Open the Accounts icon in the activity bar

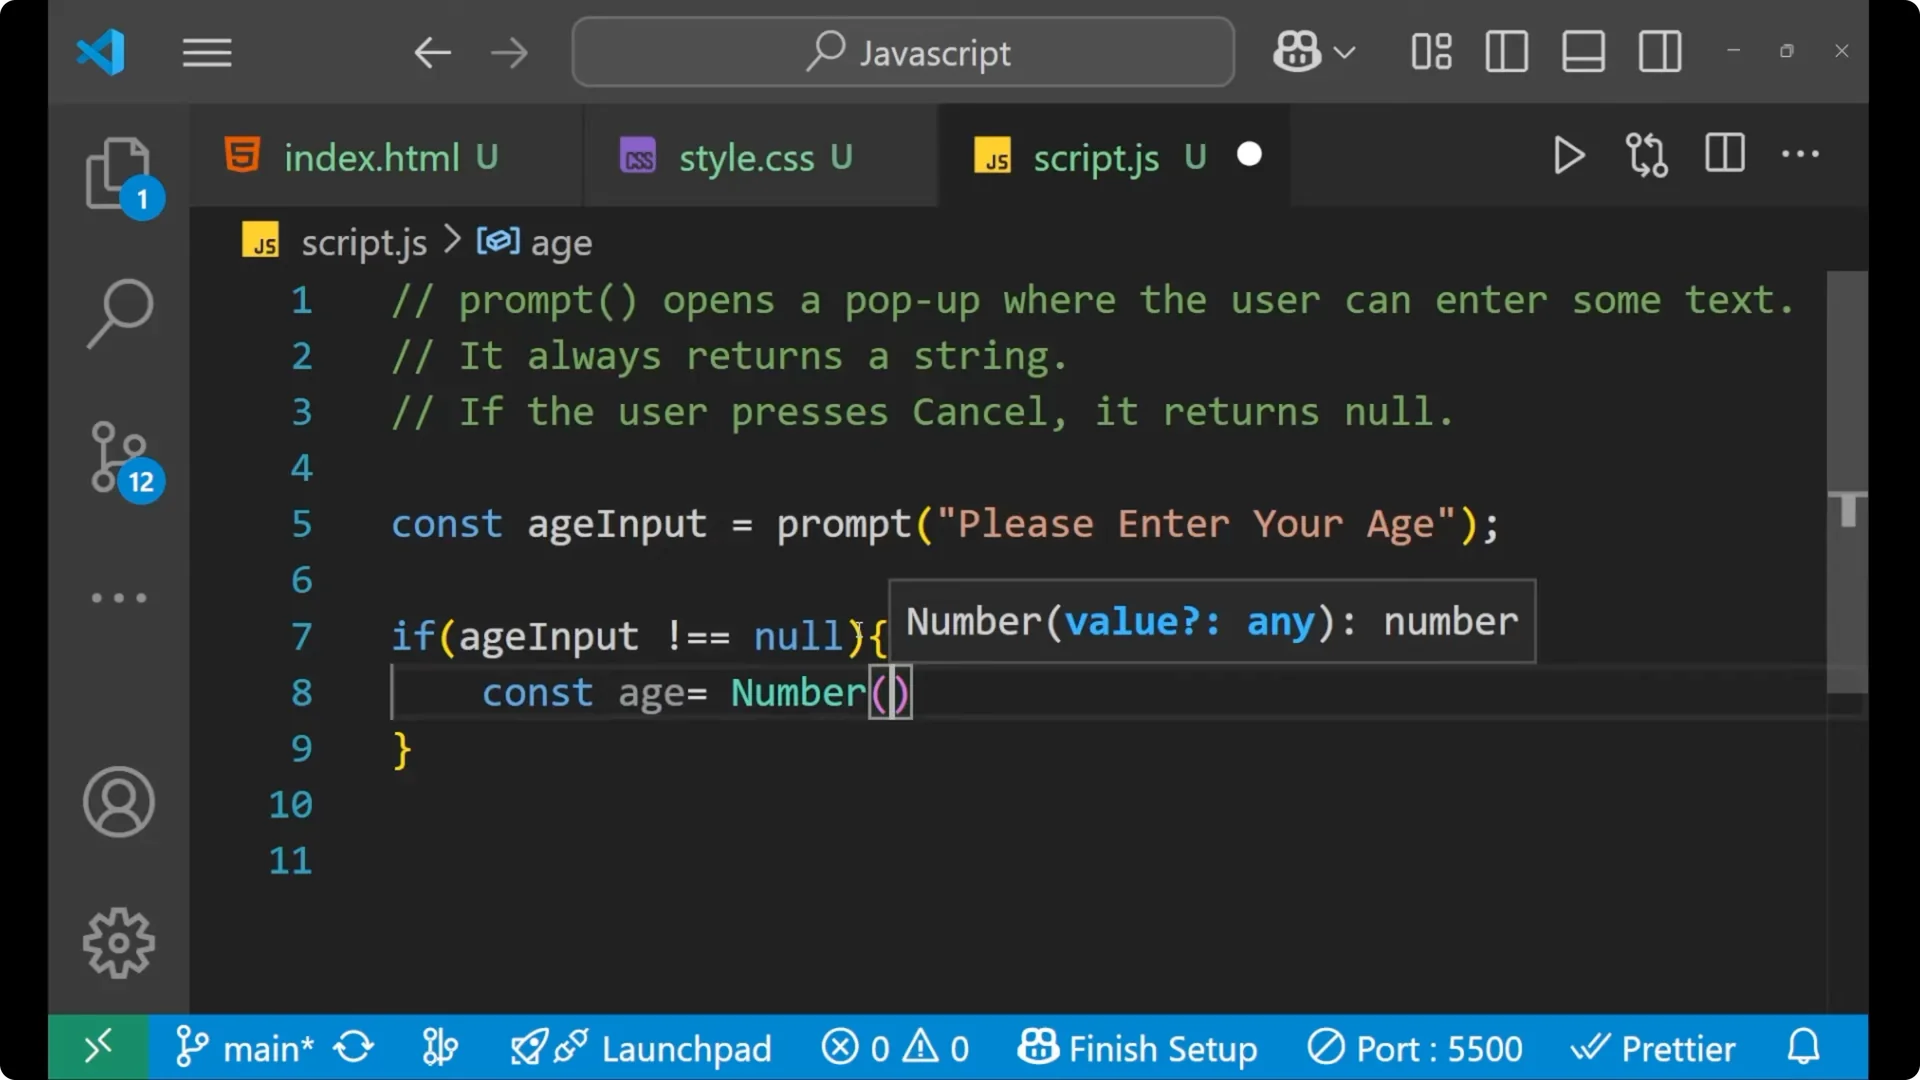(x=119, y=802)
